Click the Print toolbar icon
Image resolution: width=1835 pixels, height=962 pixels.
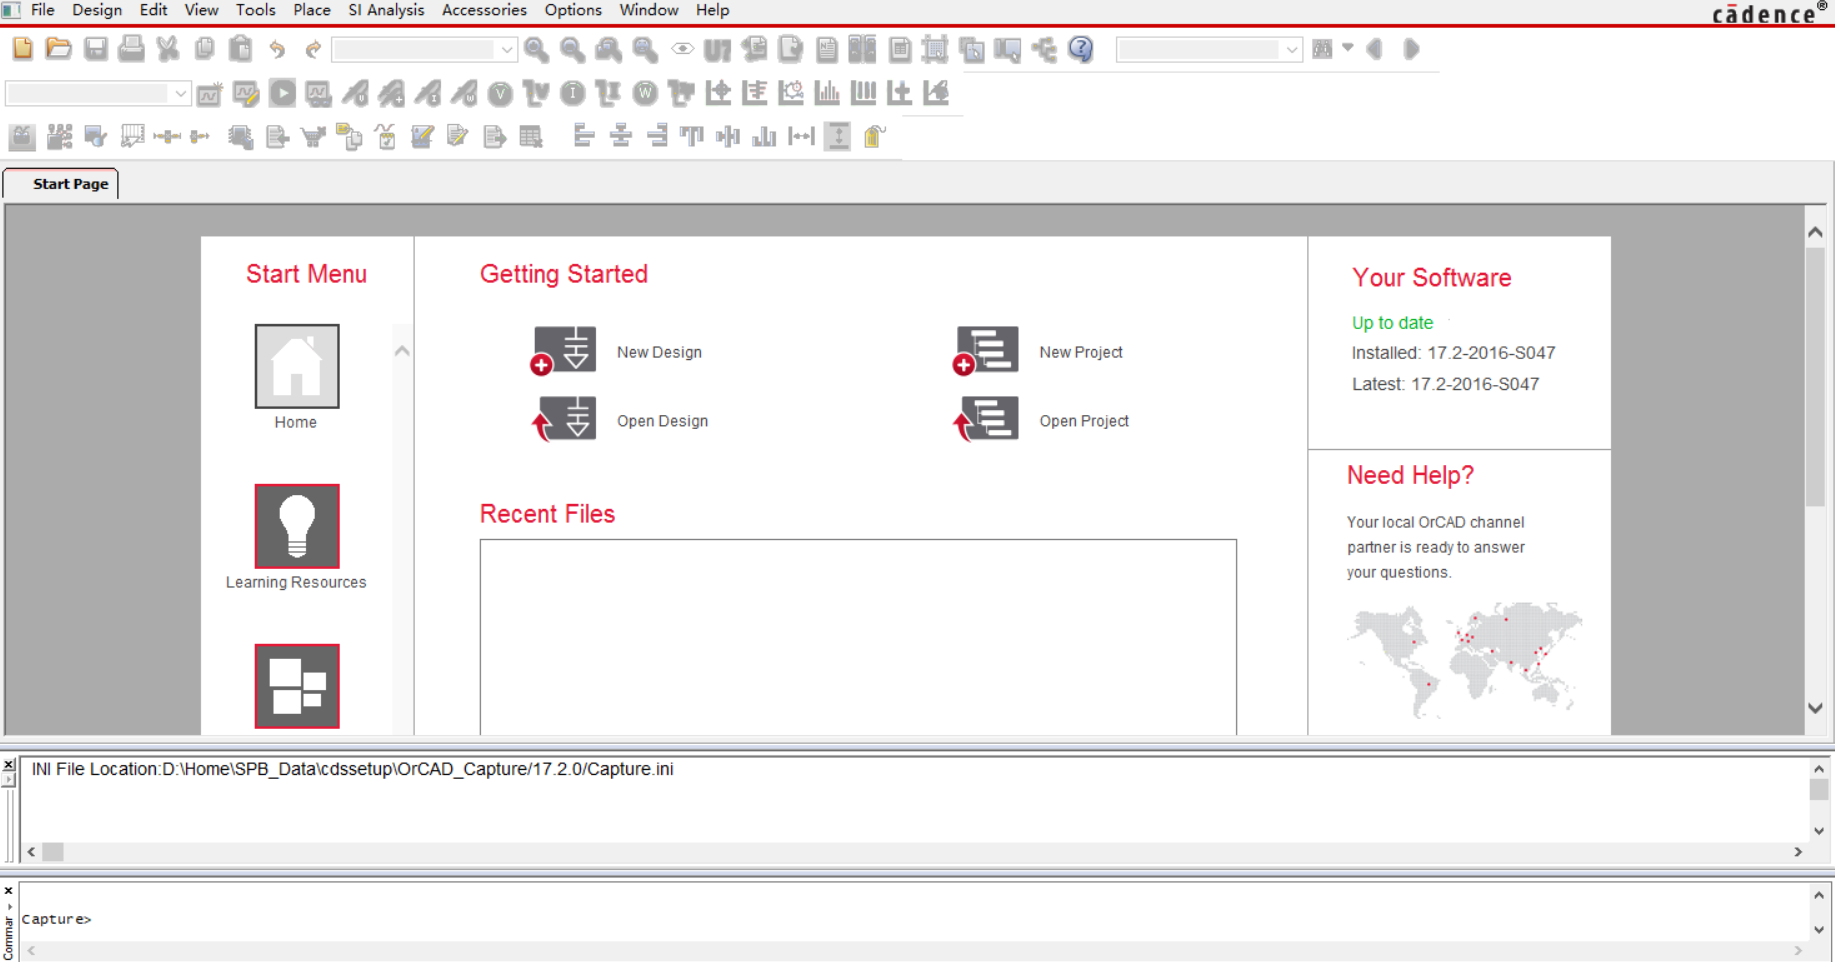point(131,48)
